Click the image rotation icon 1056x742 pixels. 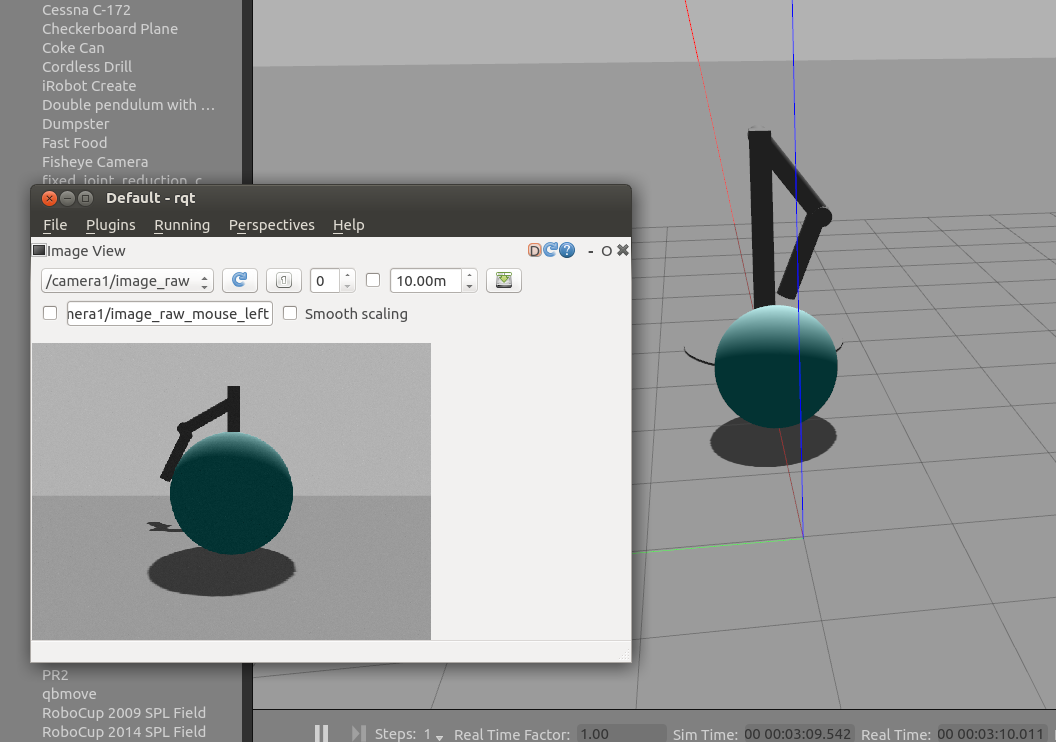pyautogui.click(x=283, y=281)
